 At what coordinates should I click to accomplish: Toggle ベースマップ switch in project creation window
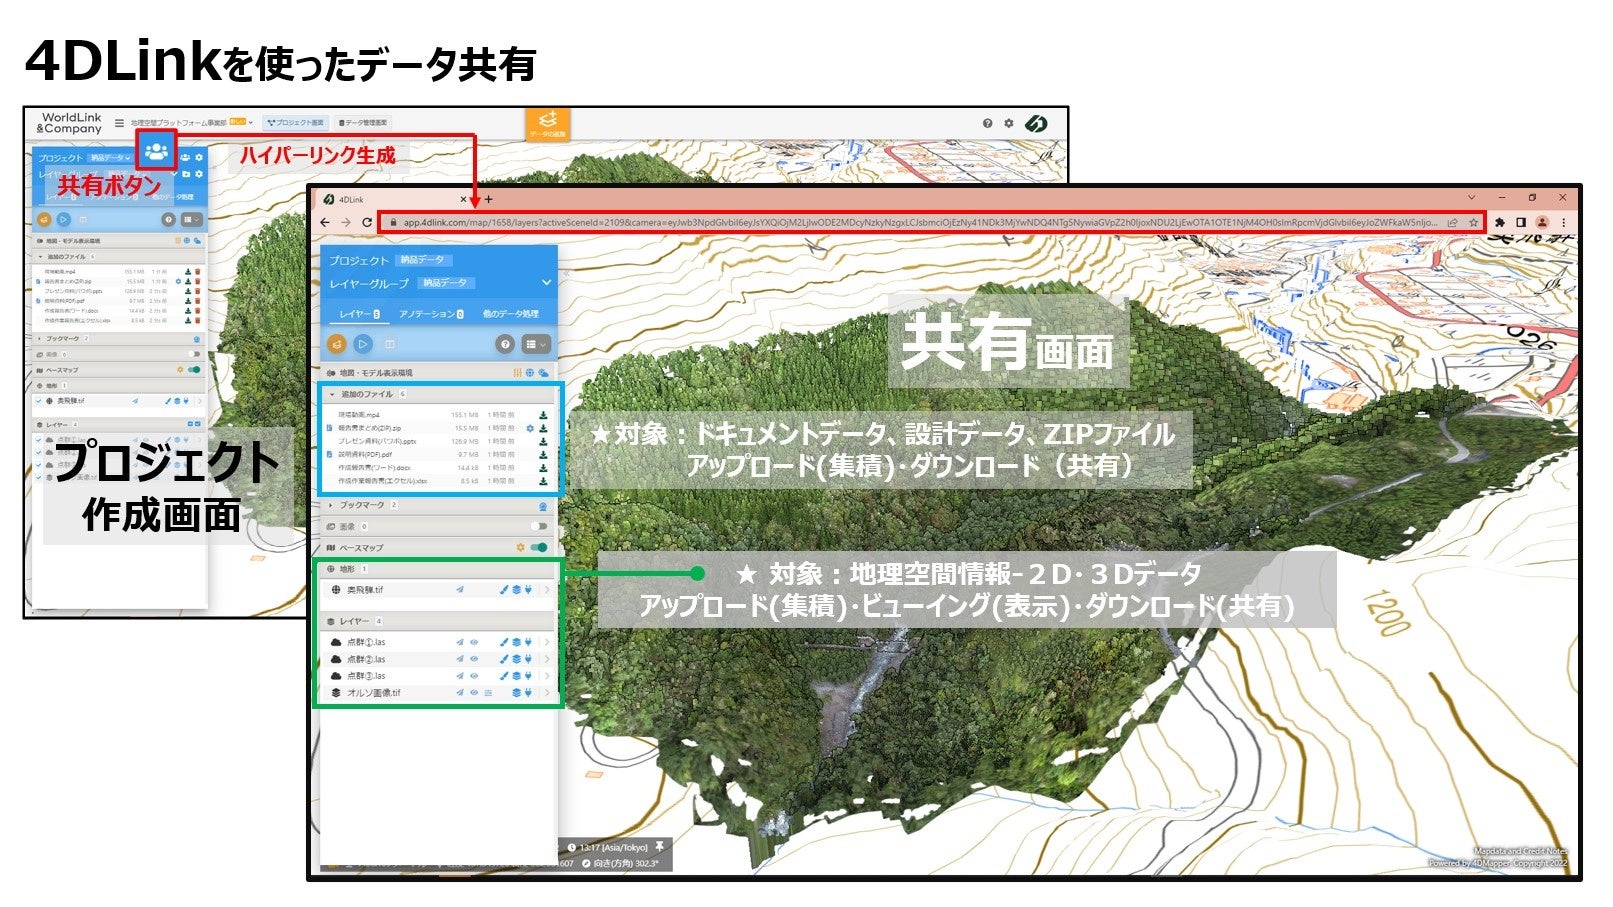(193, 370)
